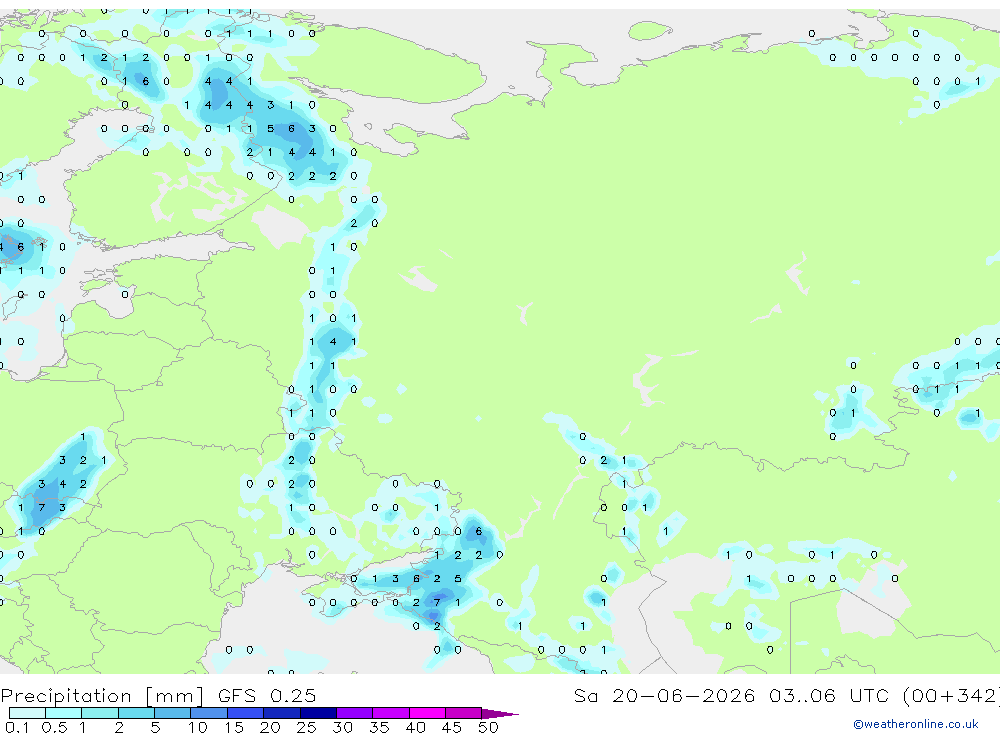Click the legend label '25'

pyautogui.click(x=306, y=727)
